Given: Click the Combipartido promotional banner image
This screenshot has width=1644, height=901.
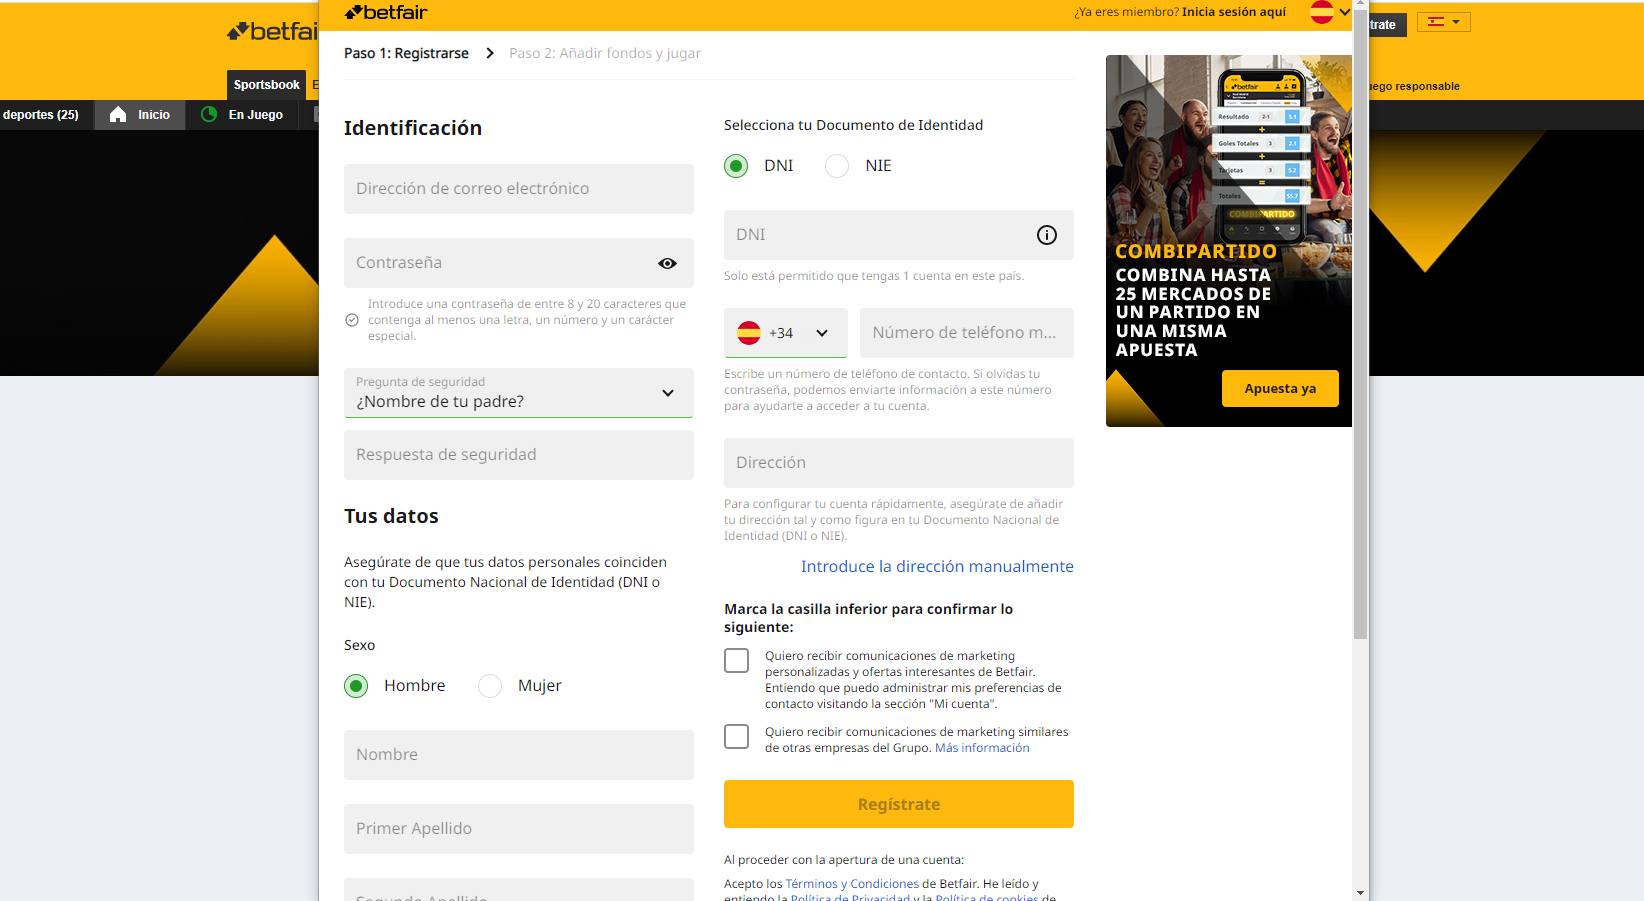Looking at the screenshot, I should coord(1229,241).
